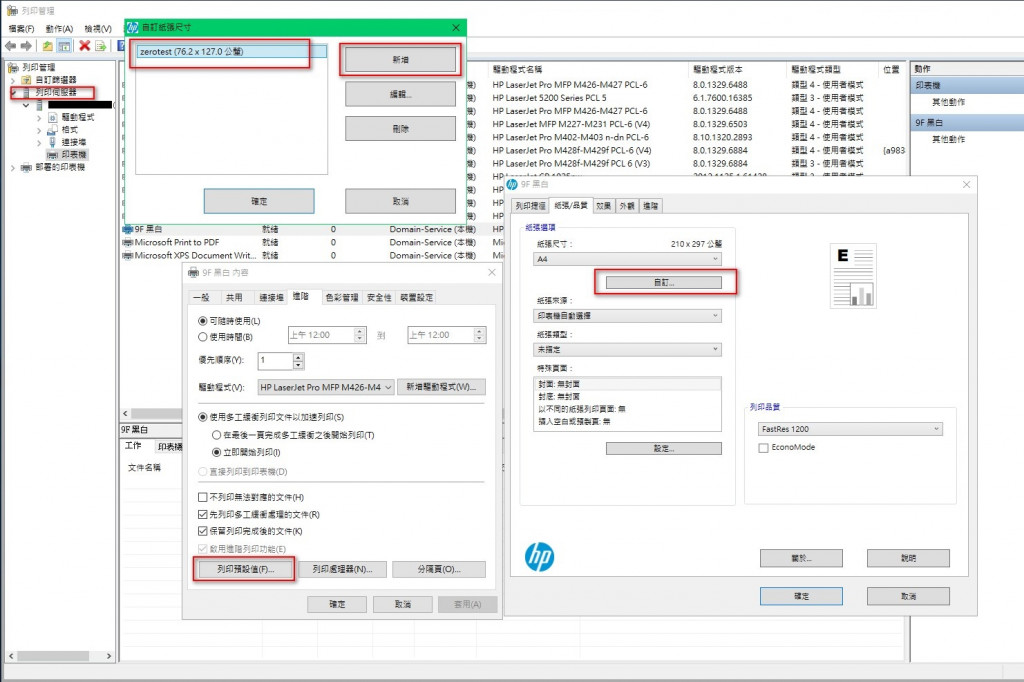Click the priority spinner up arrow

pos(298,357)
